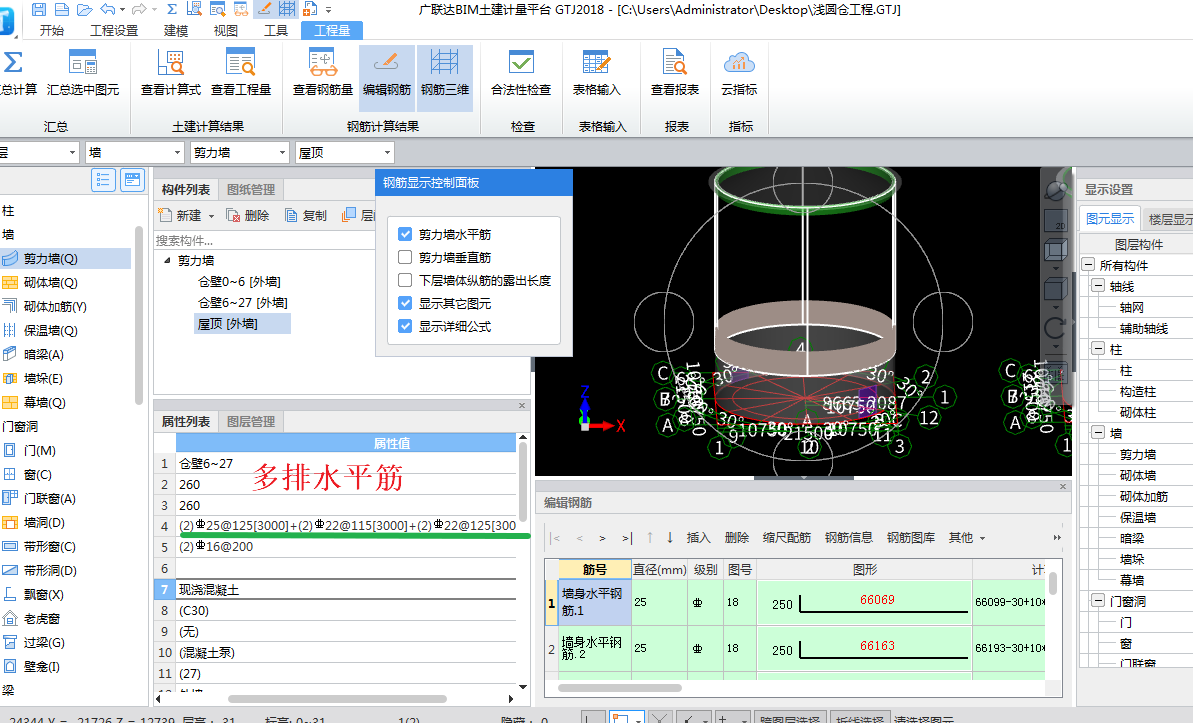
Task: Click the vertical scrollbar of the rebar table
Action: click(x=1053, y=583)
